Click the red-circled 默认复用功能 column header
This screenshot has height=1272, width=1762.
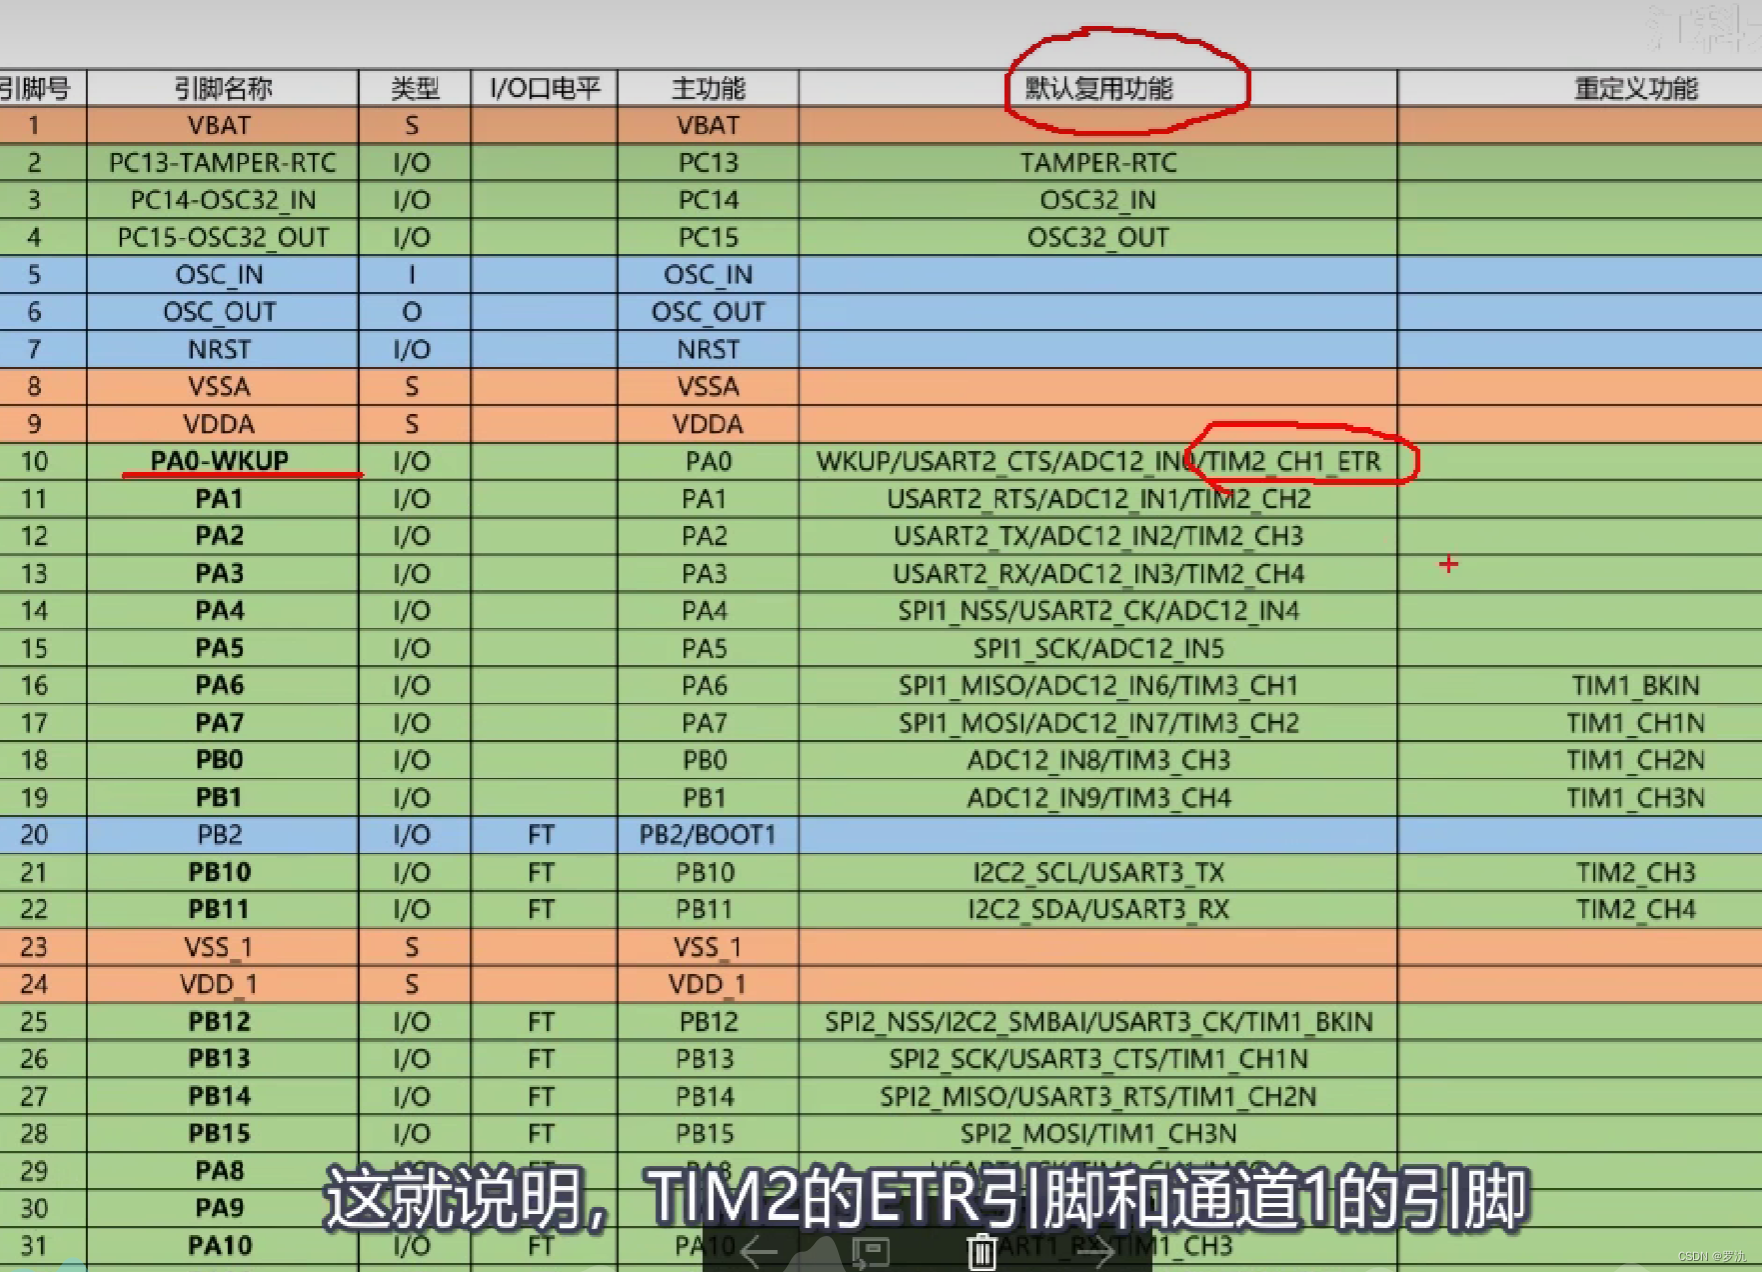coord(1100,88)
